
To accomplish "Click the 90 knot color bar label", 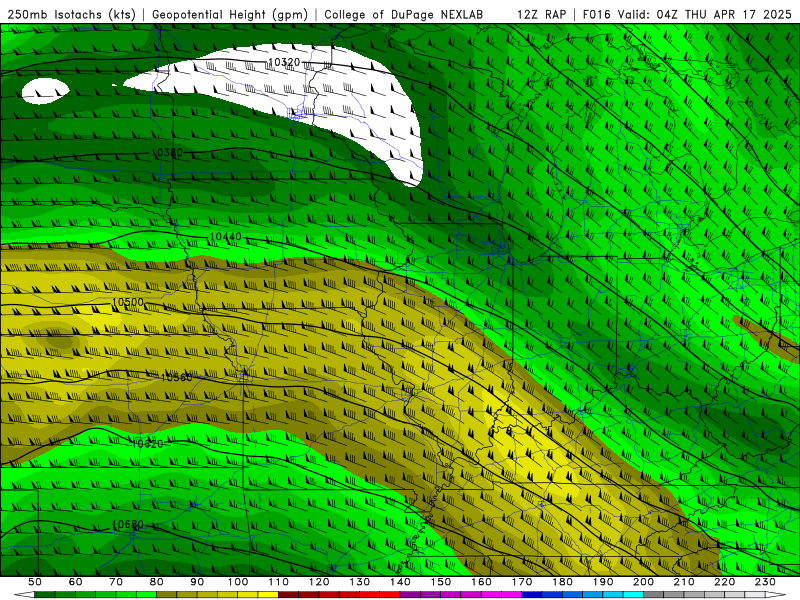I will point(197,582).
